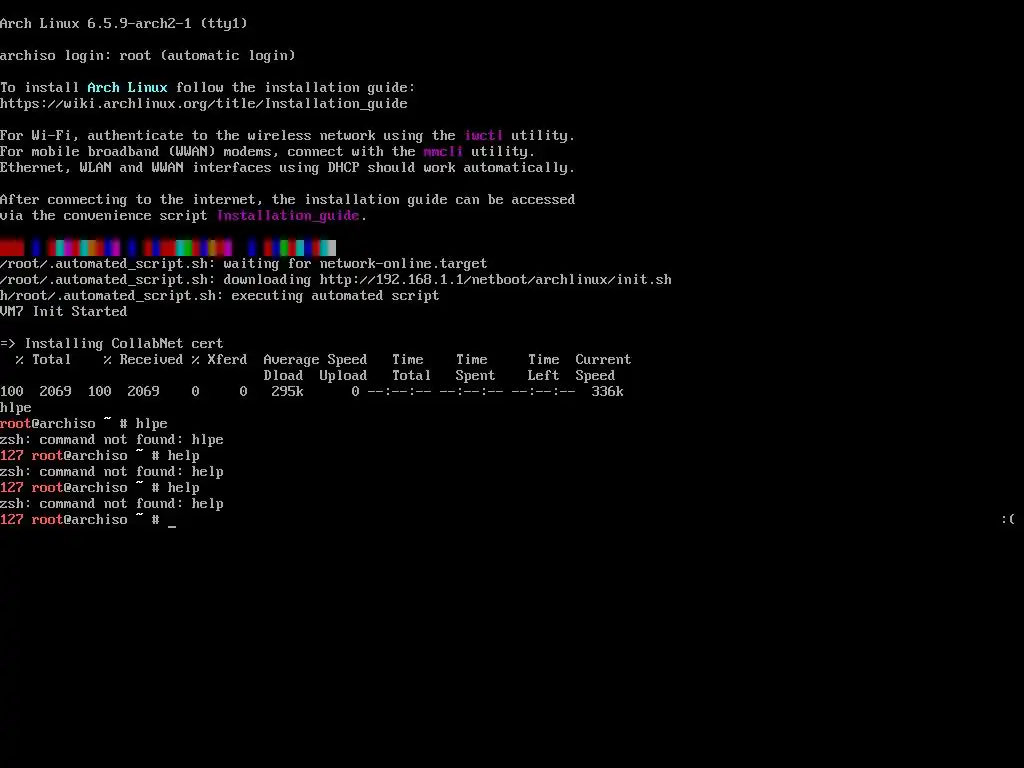
Task: Click the 'Ethernet, WLAN and WWAN interfaces' line
Action: [x=287, y=167]
